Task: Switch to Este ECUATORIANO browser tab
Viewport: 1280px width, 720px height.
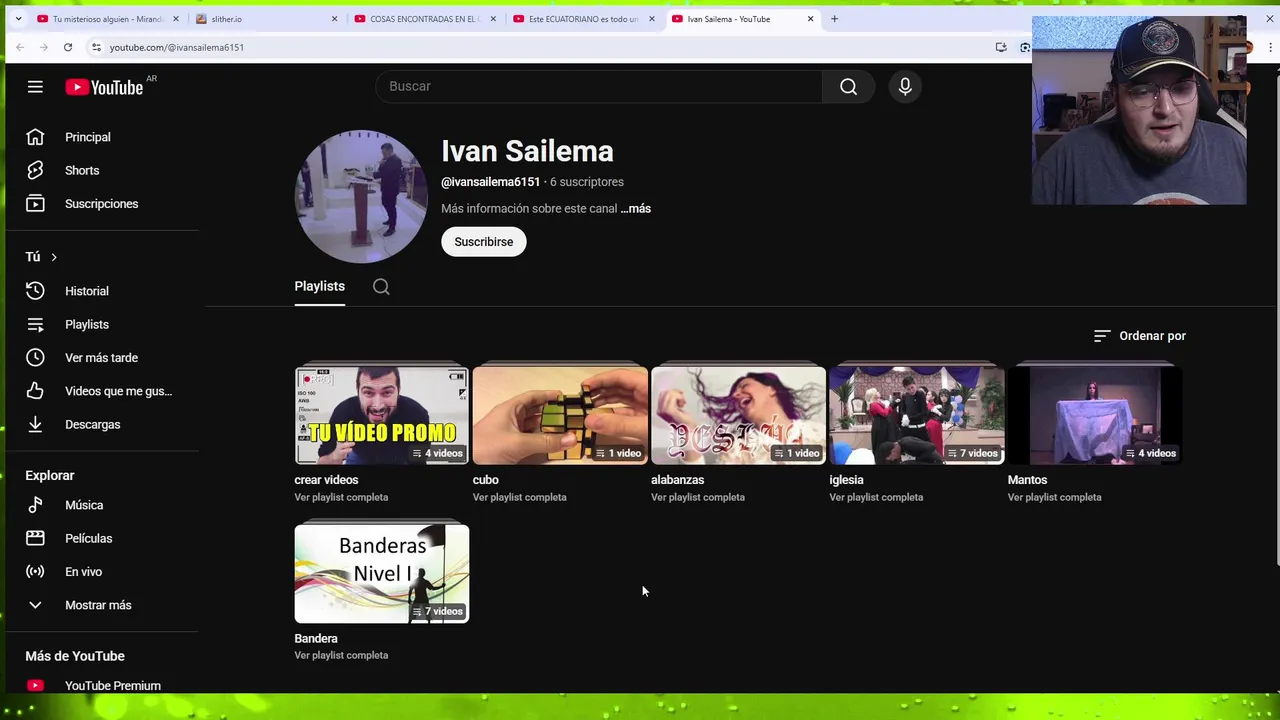Action: 584,19
